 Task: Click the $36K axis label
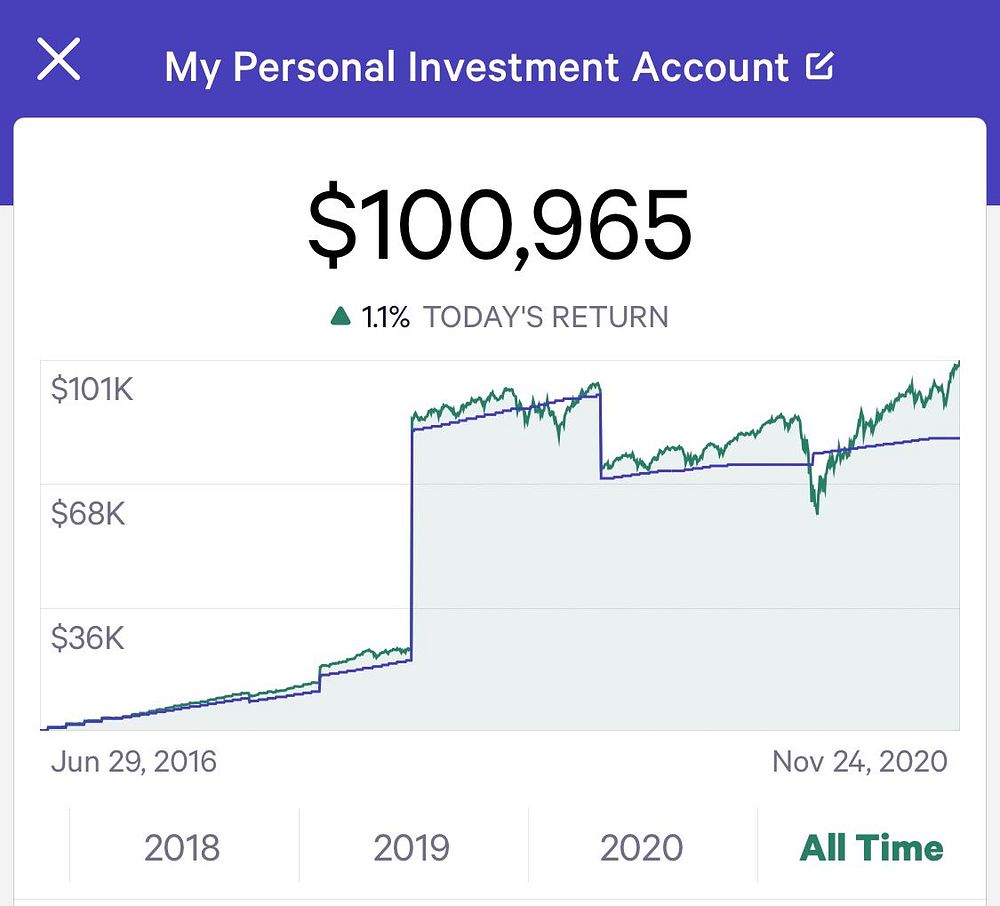pos(88,637)
